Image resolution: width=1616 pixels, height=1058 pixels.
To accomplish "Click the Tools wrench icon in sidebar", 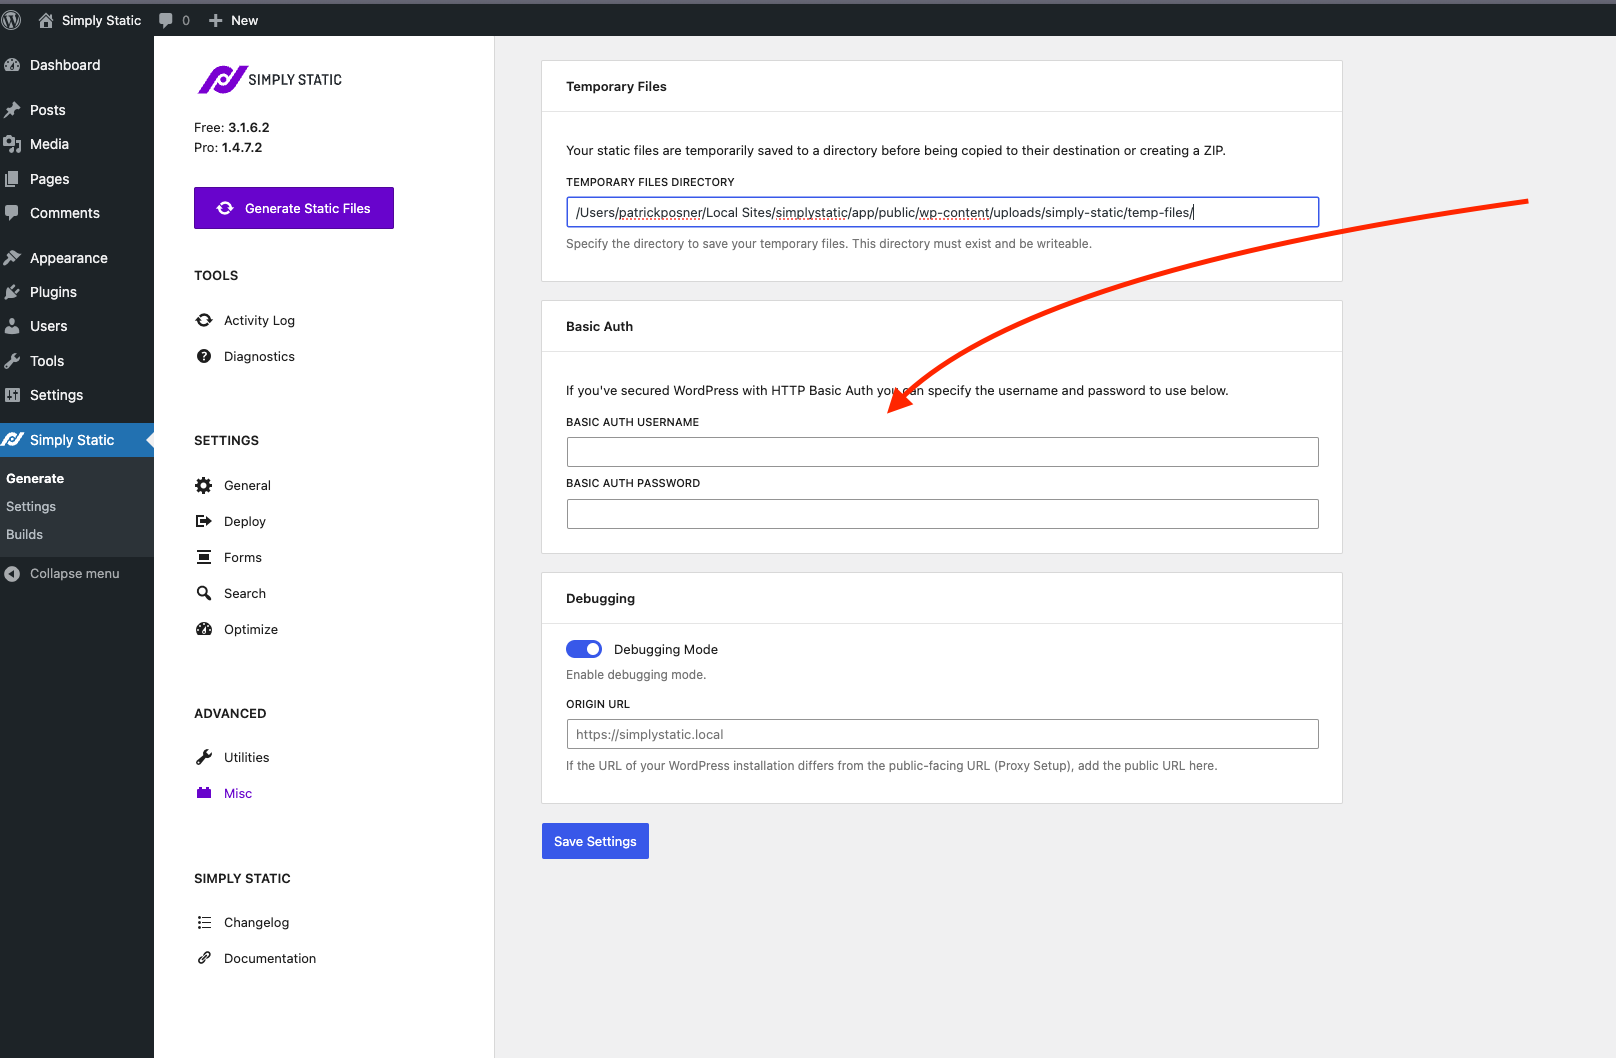I will [12, 361].
